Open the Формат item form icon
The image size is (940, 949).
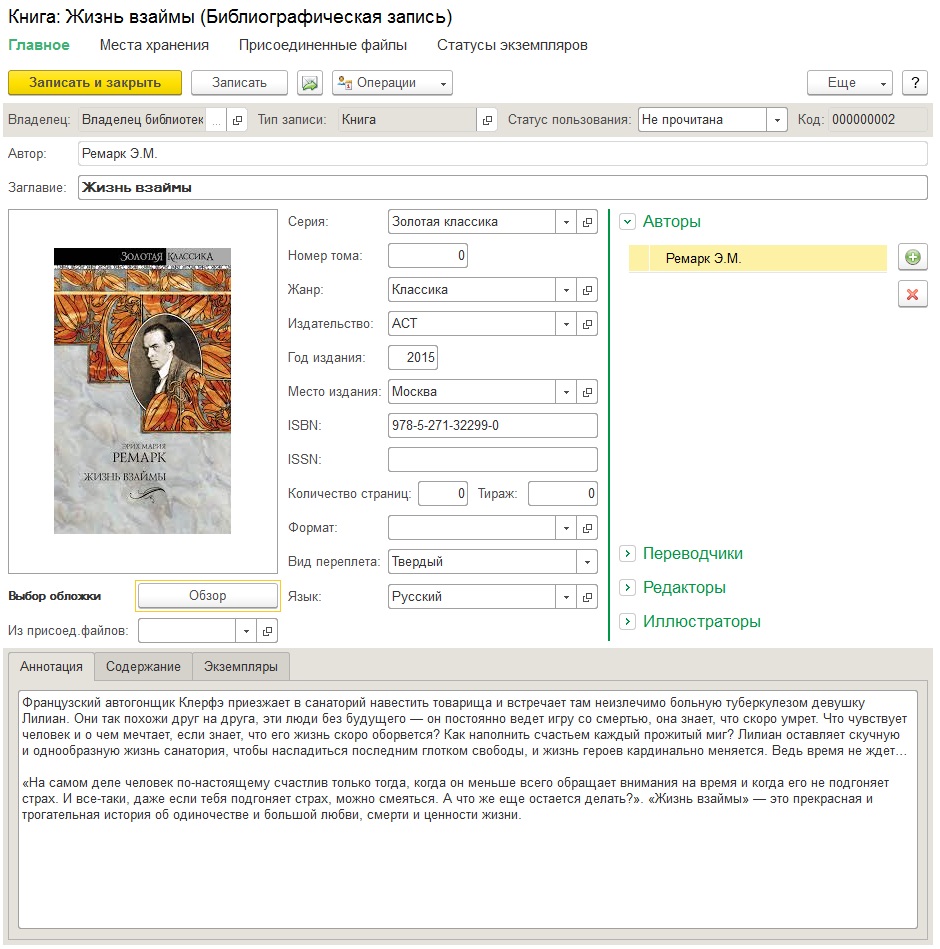587,528
